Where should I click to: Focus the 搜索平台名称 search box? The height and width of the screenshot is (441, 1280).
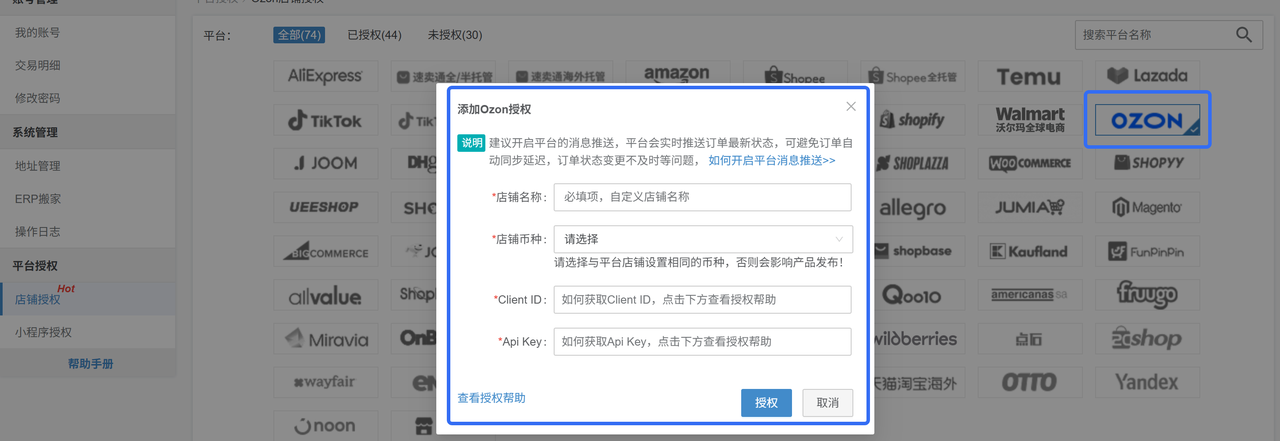coord(1152,35)
